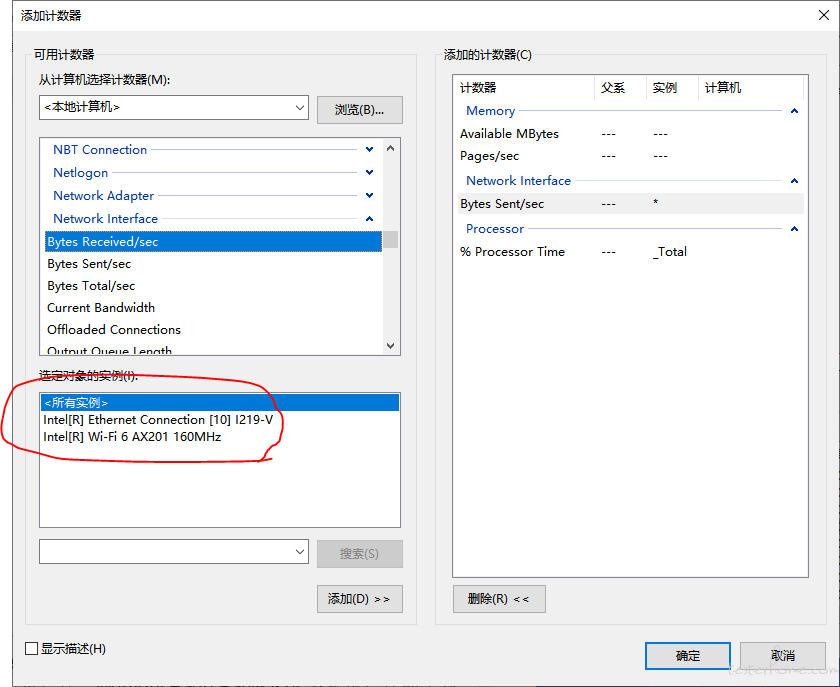Viewport: 840px width, 687px height.
Task: Collapse the Network Interface category in available counters
Action: click(x=369, y=219)
